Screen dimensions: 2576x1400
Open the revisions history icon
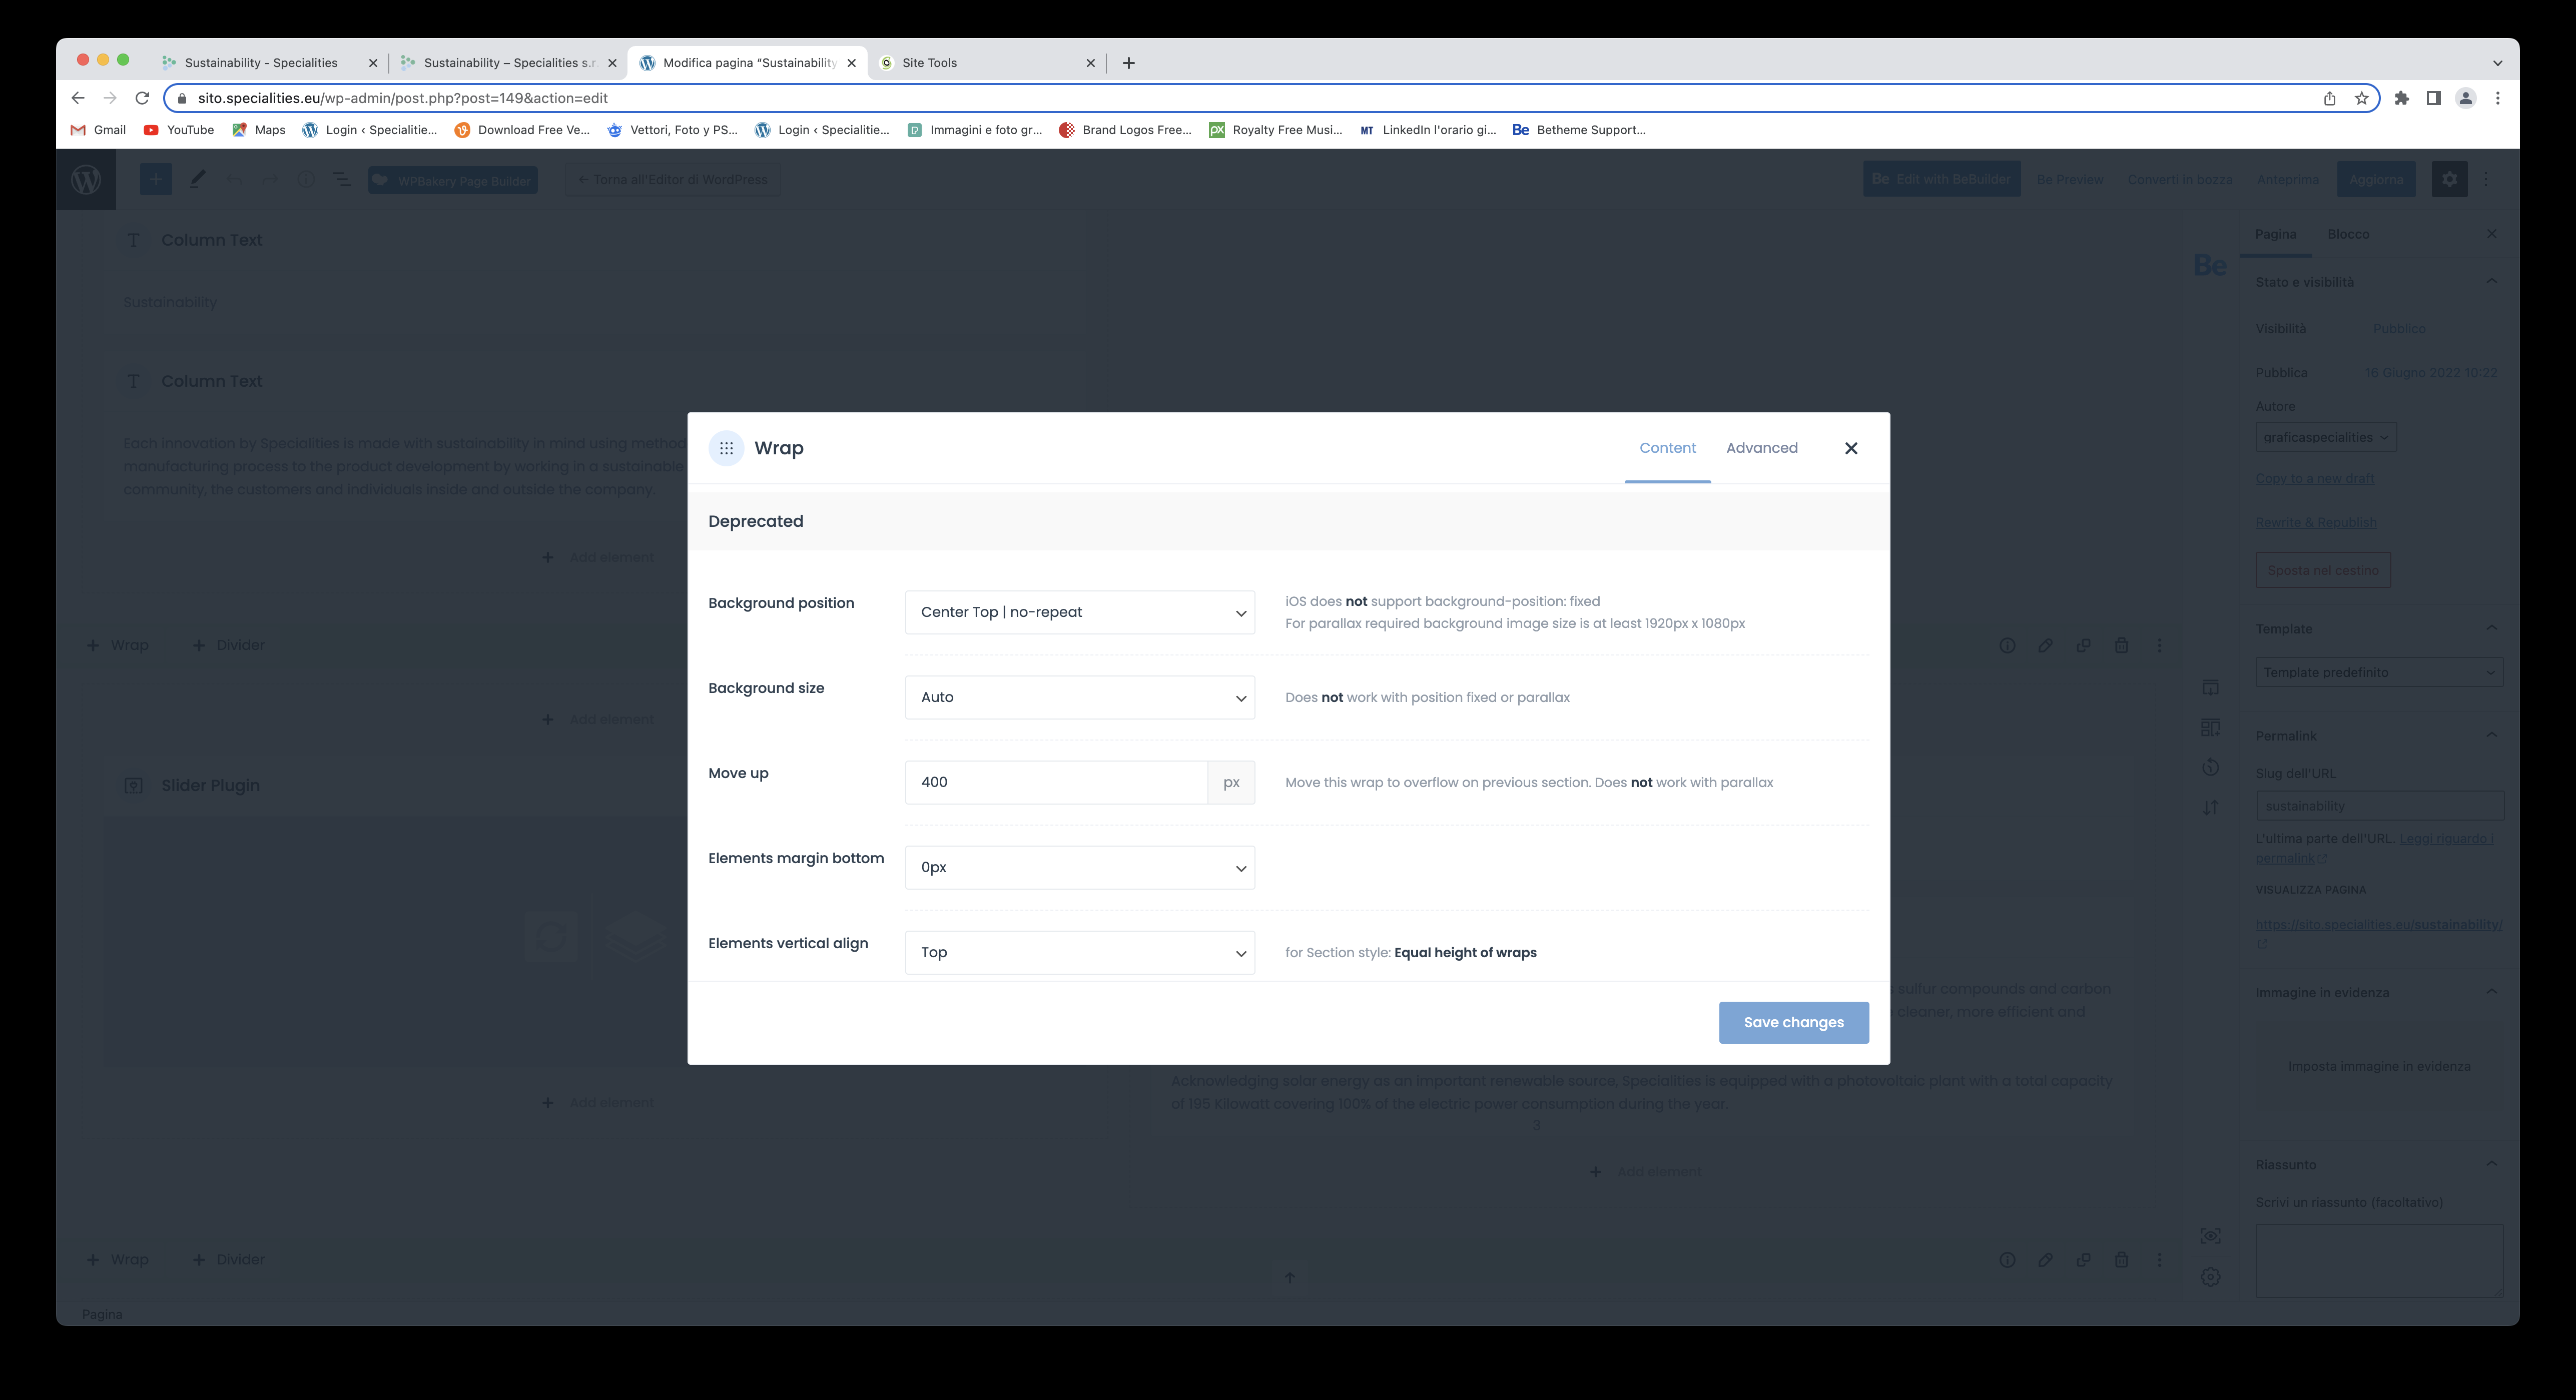pyautogui.click(x=2210, y=767)
